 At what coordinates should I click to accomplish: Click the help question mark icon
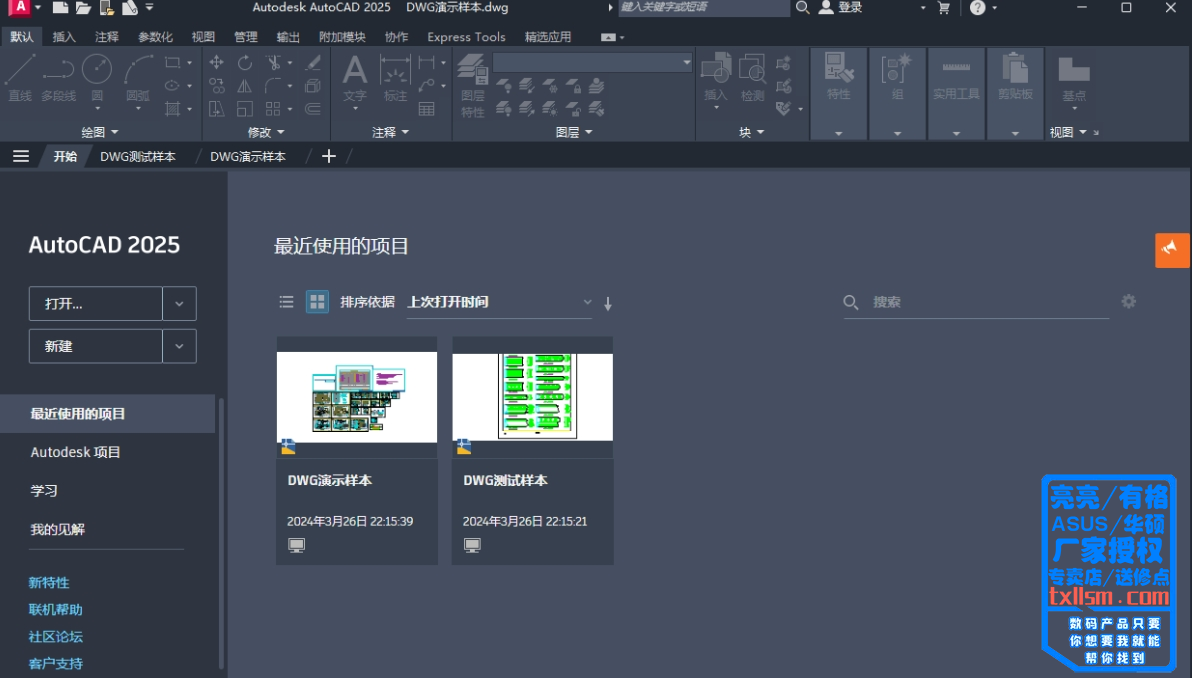[978, 8]
